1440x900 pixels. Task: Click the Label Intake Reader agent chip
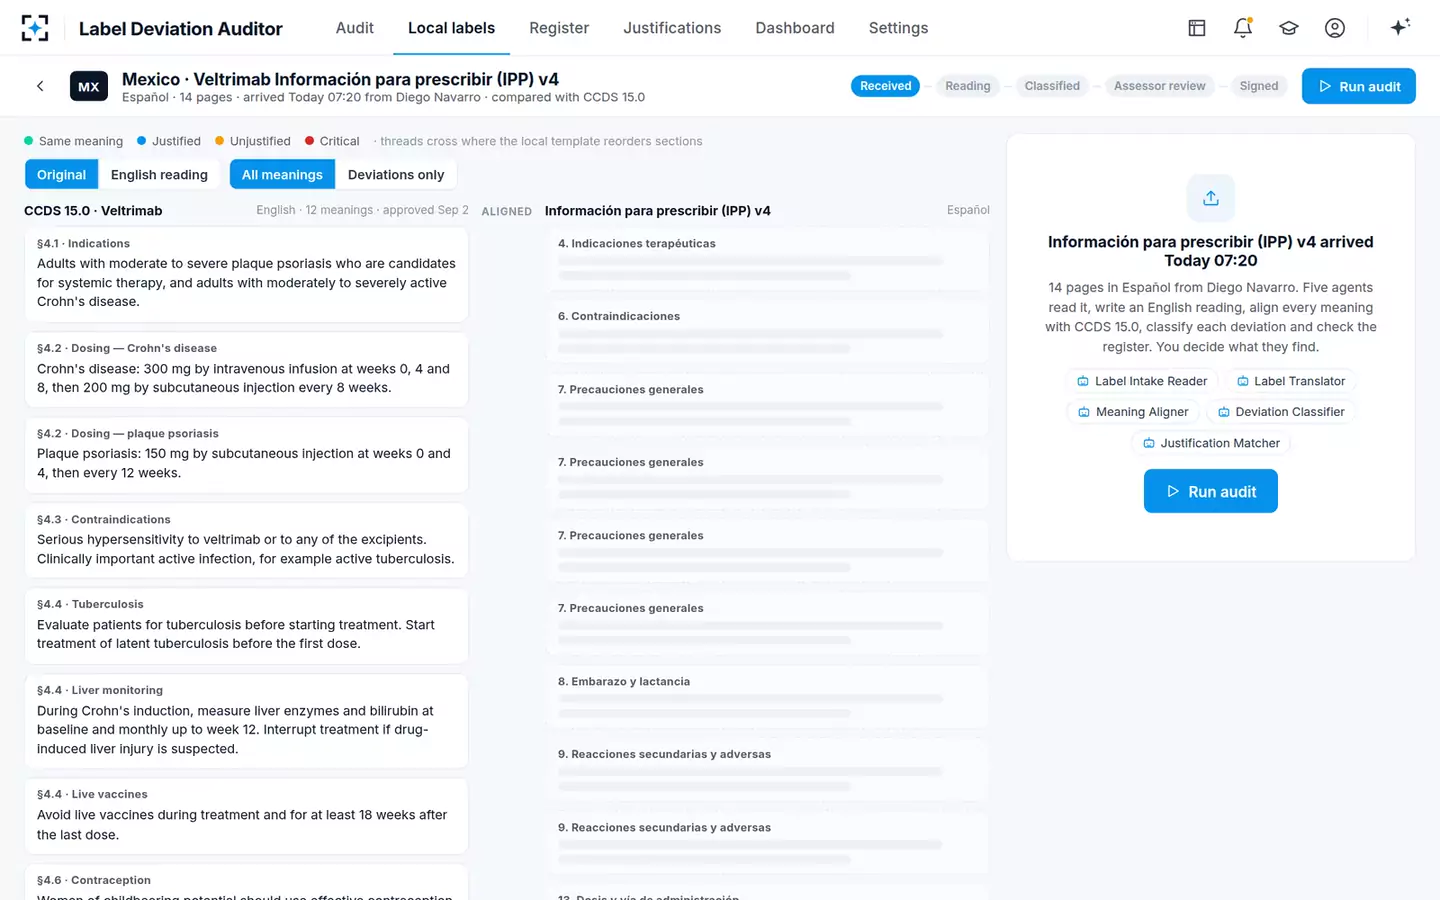pos(1142,381)
